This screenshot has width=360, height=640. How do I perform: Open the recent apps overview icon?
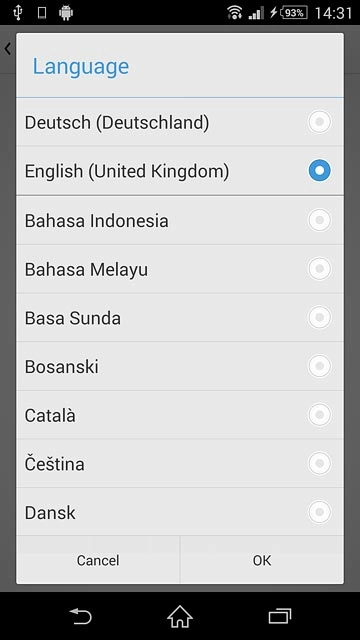(x=280, y=616)
